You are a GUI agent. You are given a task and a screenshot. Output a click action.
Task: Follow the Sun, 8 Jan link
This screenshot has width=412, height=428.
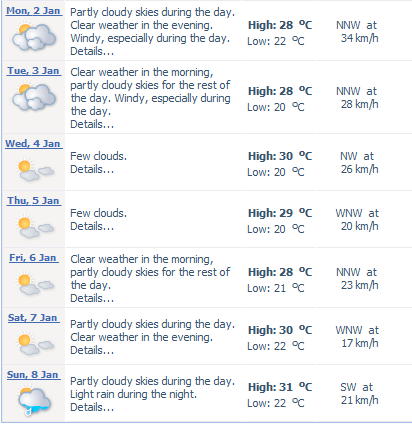[33, 375]
